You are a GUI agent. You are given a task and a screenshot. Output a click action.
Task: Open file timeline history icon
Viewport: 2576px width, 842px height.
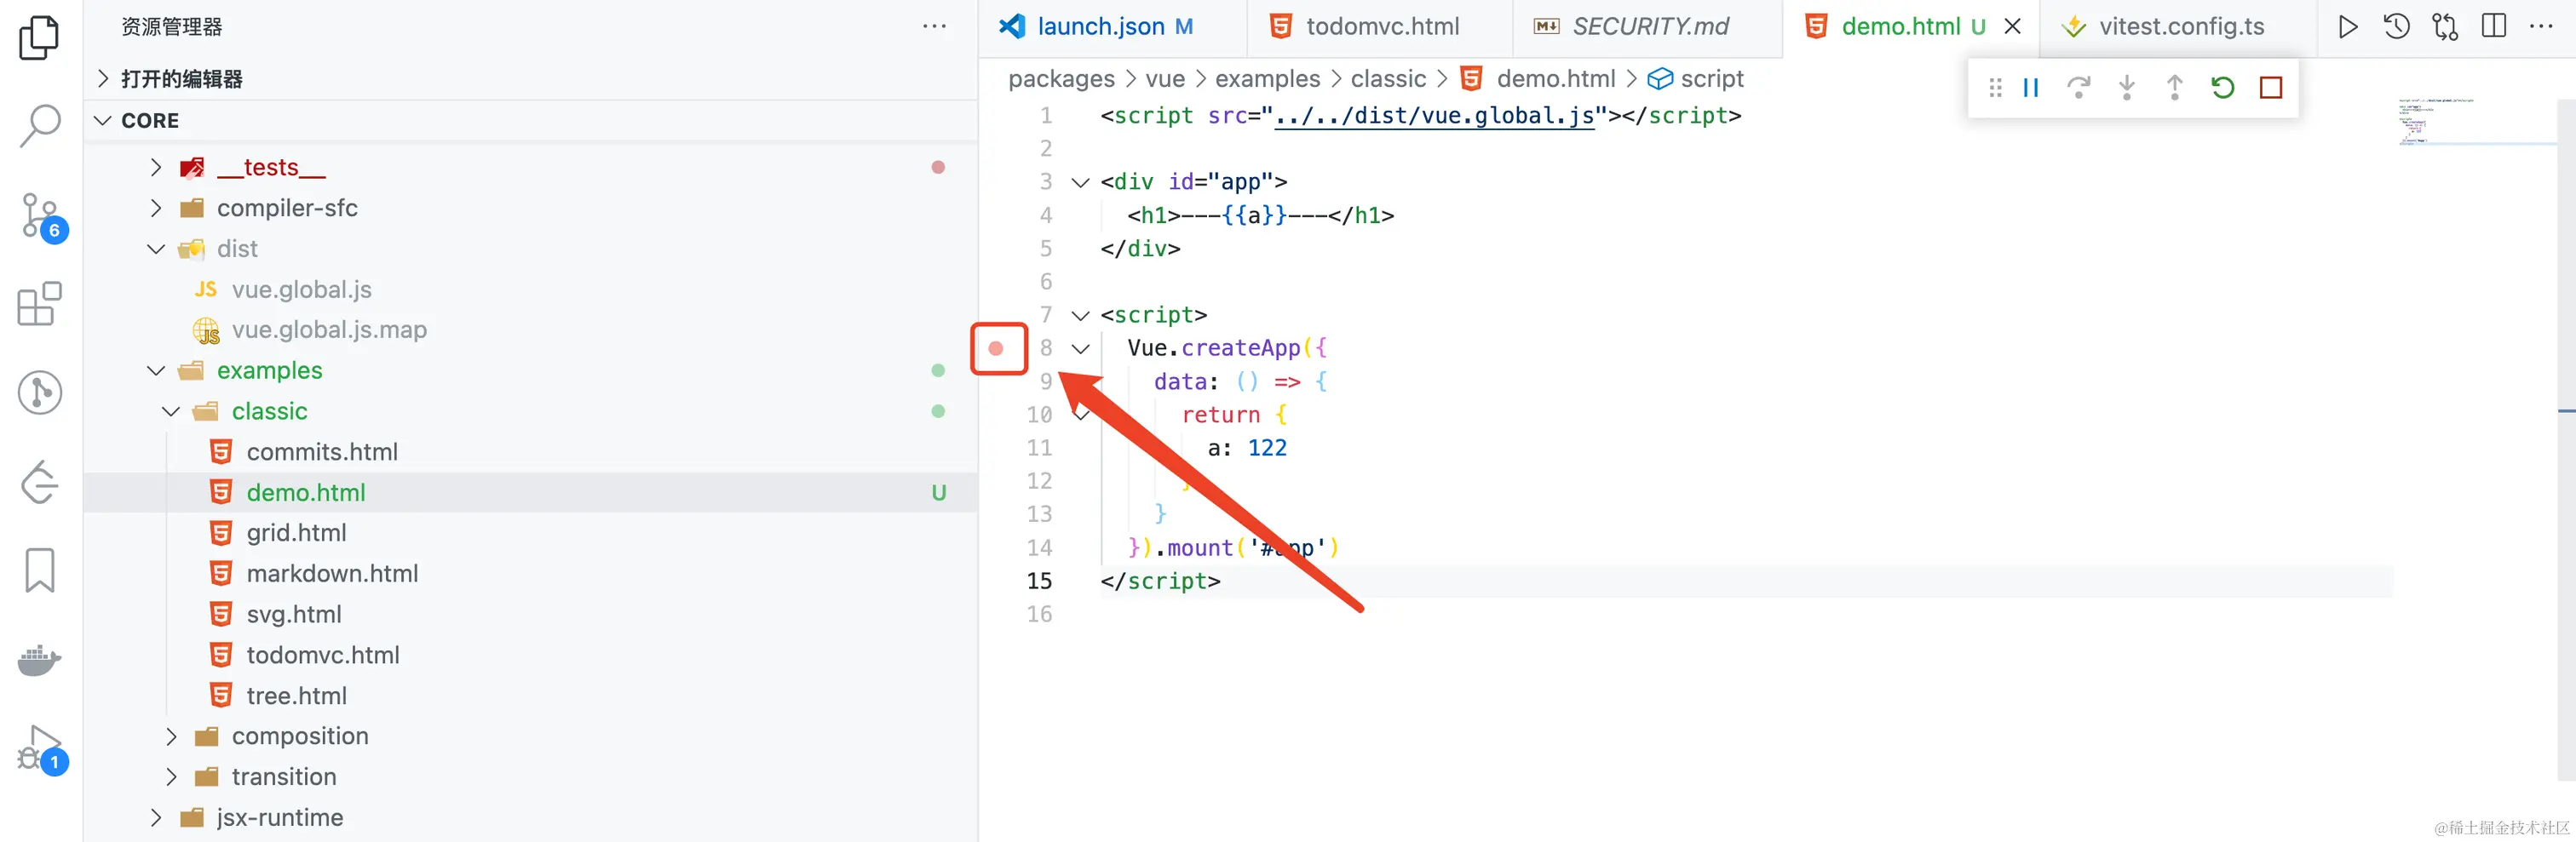coord(2396,27)
